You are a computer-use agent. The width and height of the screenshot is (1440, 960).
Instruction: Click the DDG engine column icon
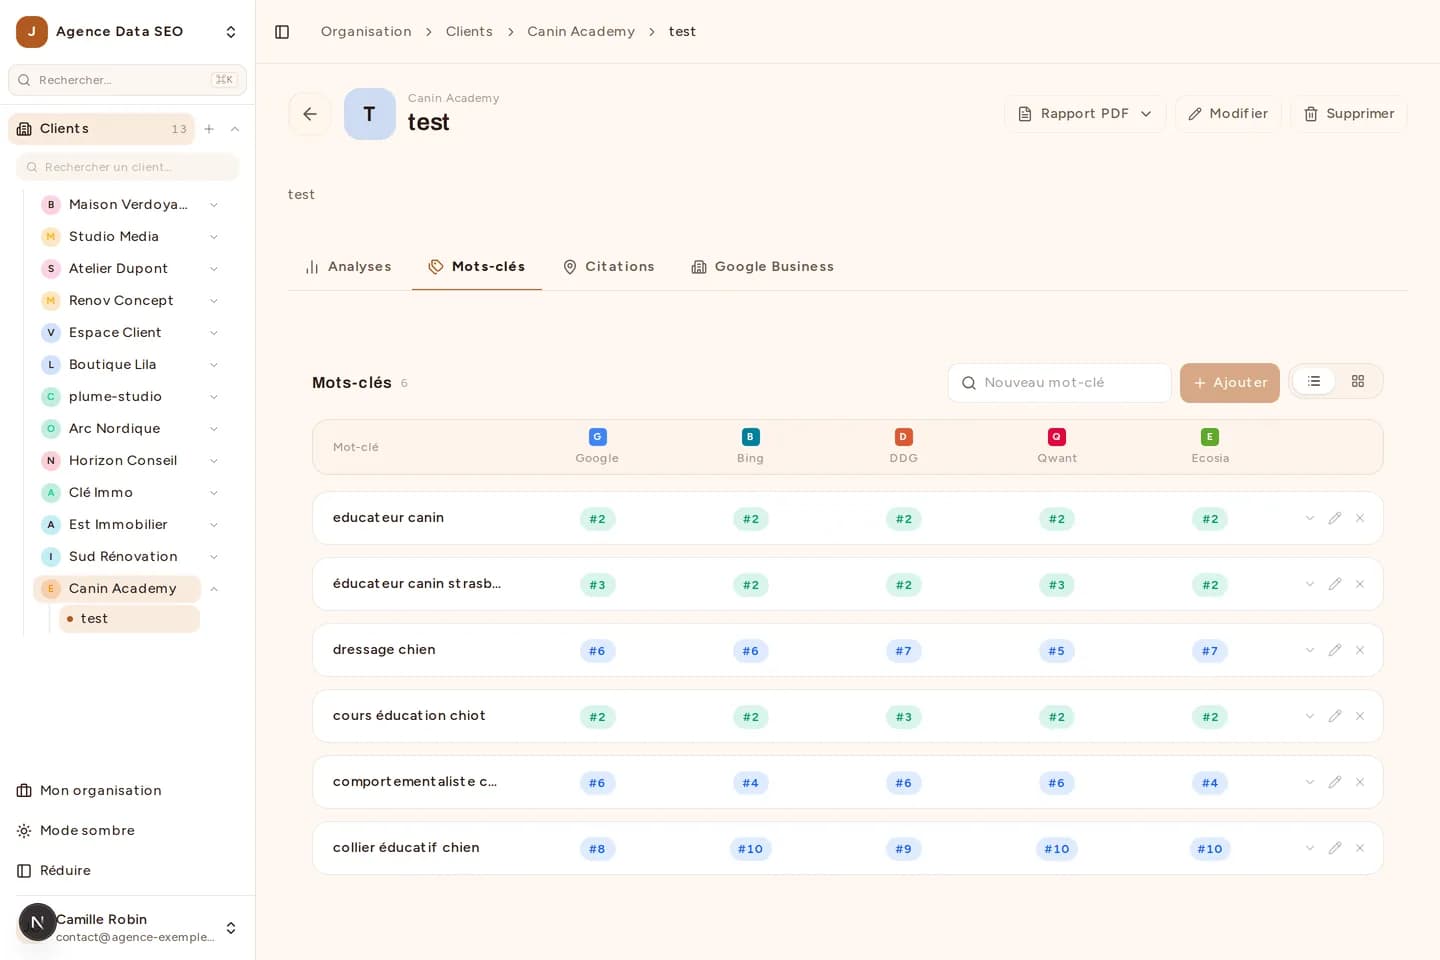tap(903, 437)
